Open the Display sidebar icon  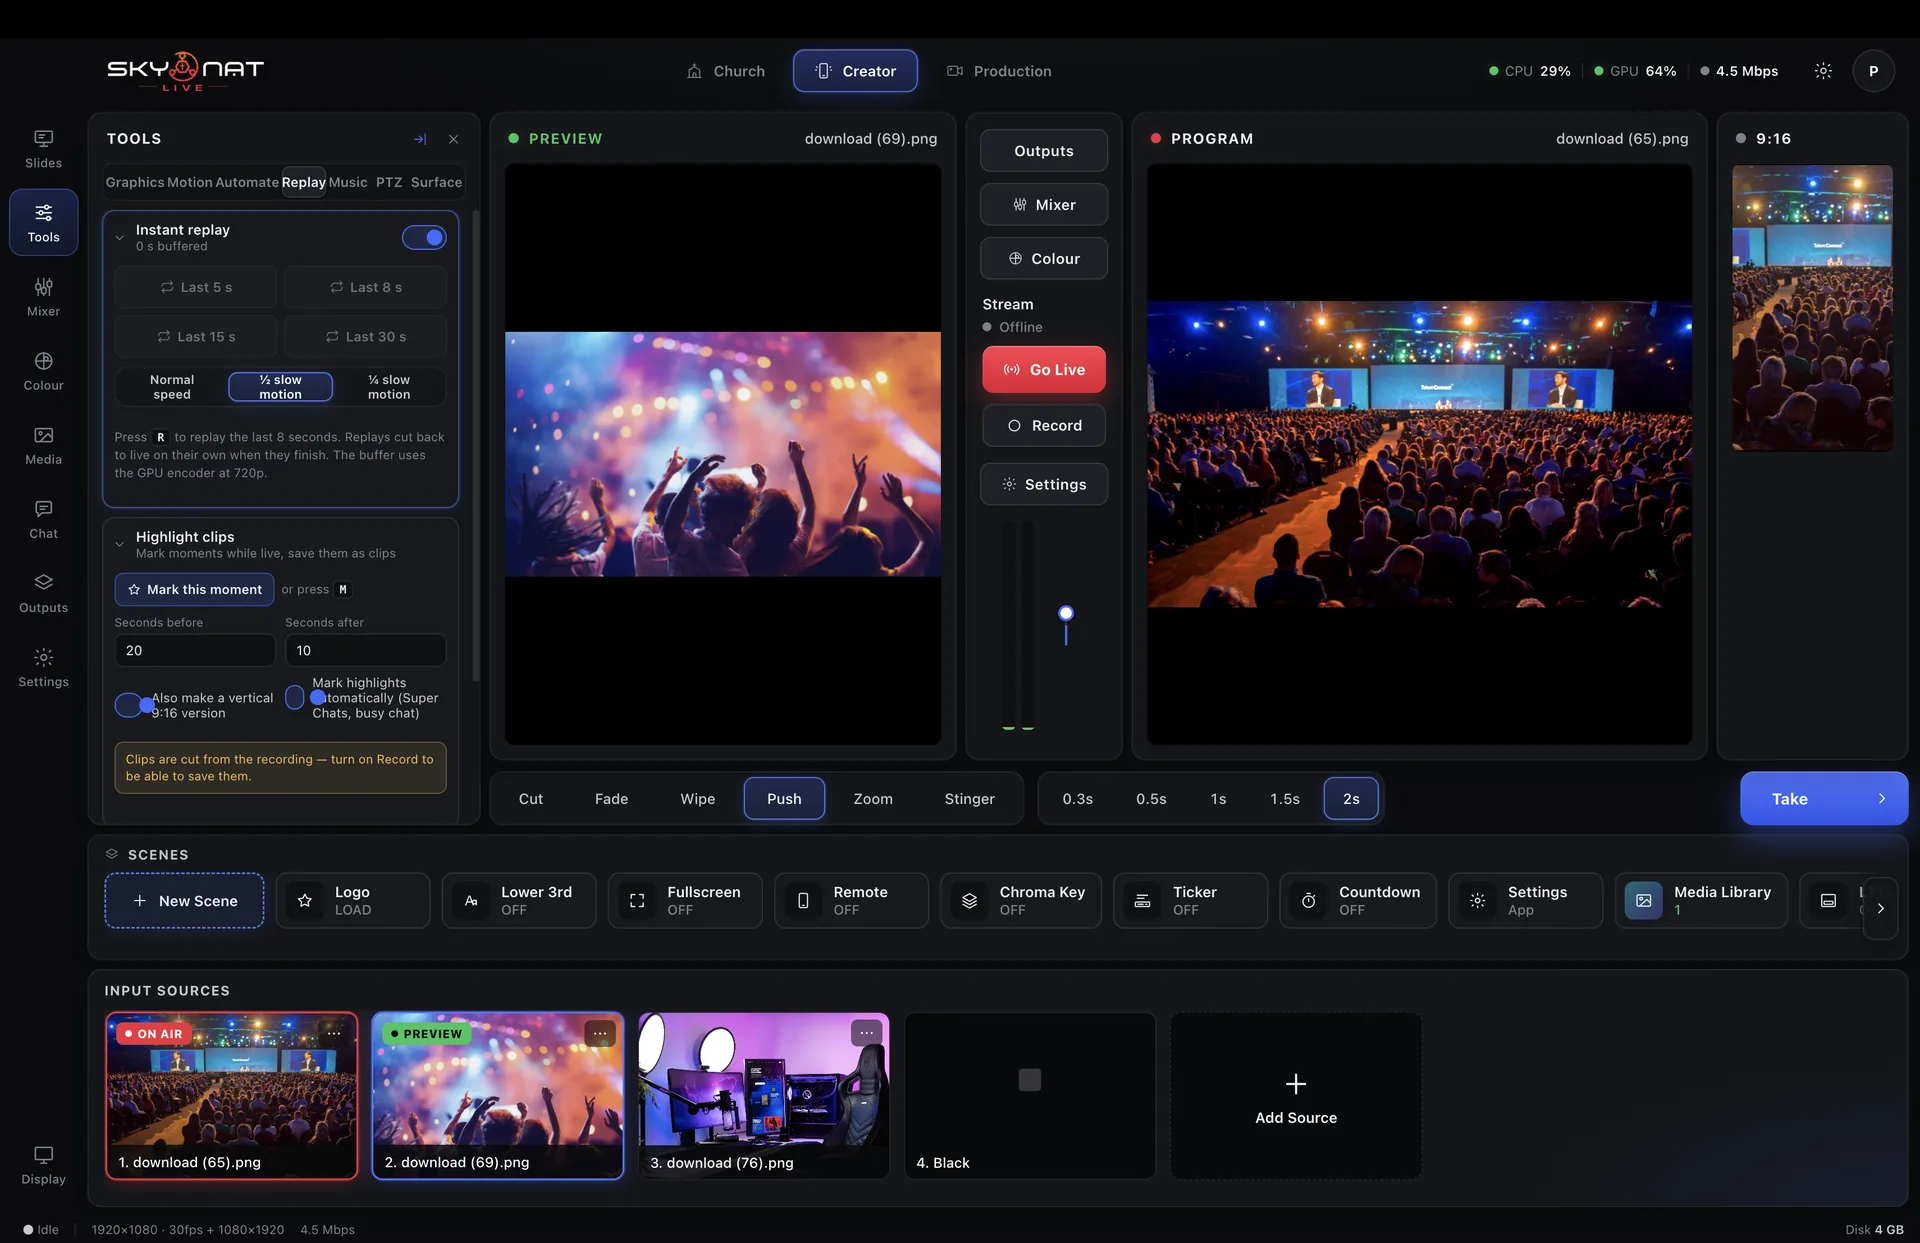pos(43,1165)
